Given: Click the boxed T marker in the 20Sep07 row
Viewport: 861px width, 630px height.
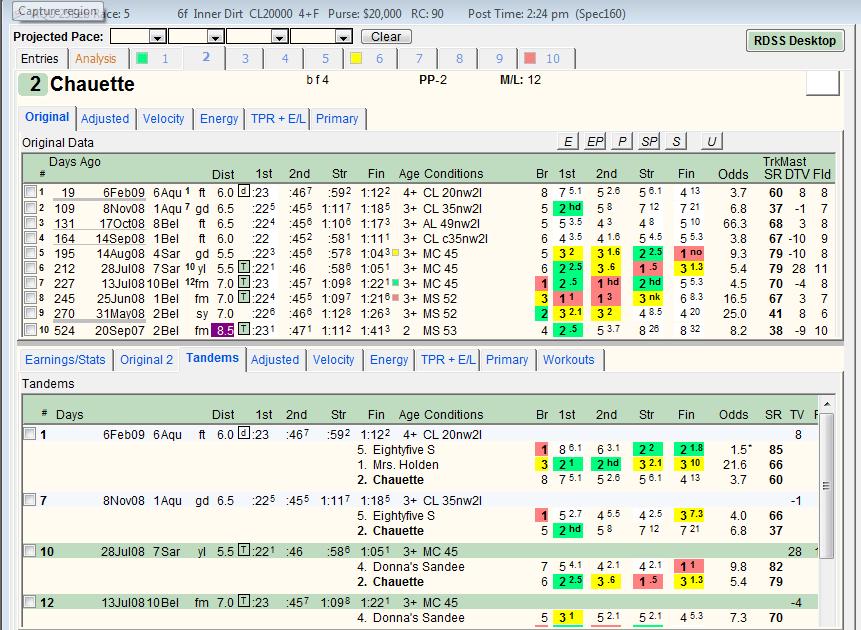Looking at the screenshot, I should click(x=244, y=329).
